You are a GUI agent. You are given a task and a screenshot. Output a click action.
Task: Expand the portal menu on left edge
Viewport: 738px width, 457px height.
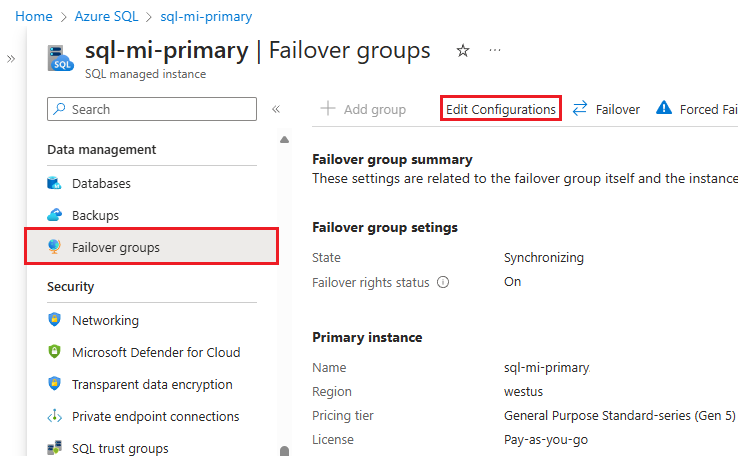(x=11, y=59)
